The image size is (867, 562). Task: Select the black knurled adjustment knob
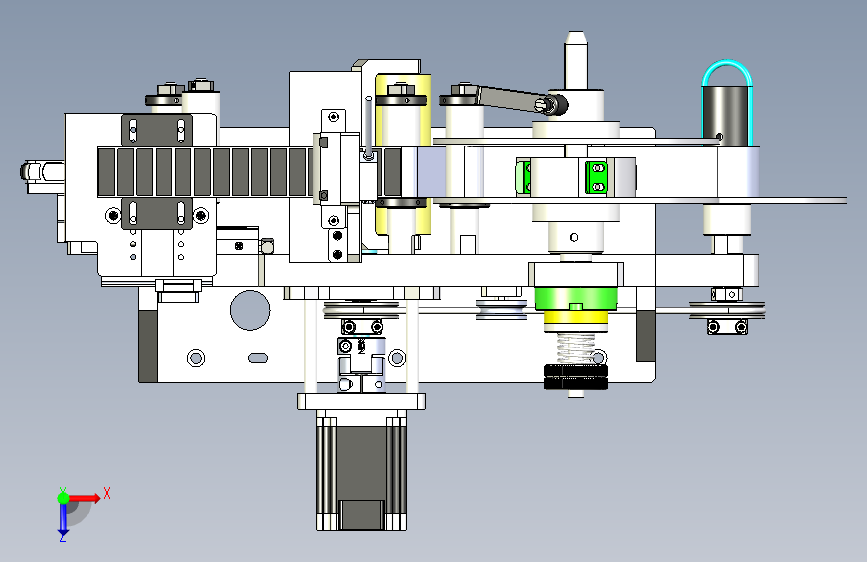[x=576, y=377]
